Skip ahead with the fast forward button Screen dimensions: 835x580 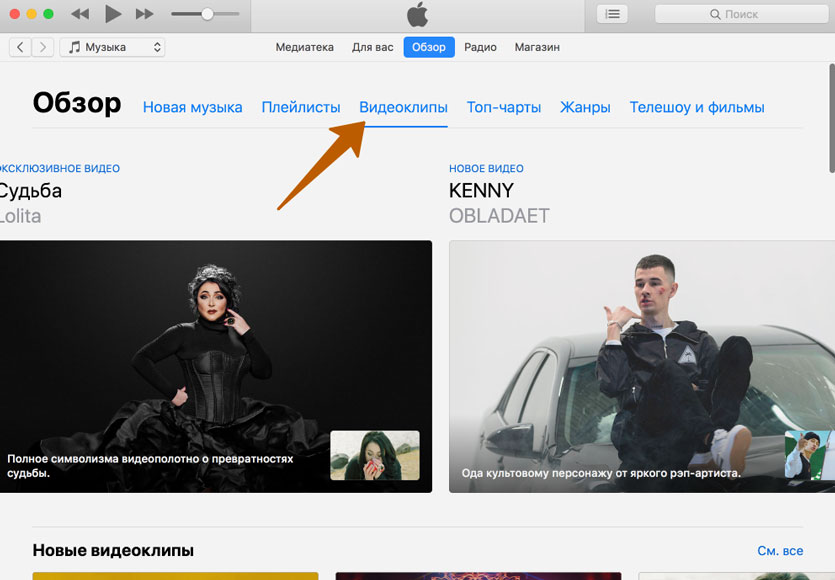(144, 14)
